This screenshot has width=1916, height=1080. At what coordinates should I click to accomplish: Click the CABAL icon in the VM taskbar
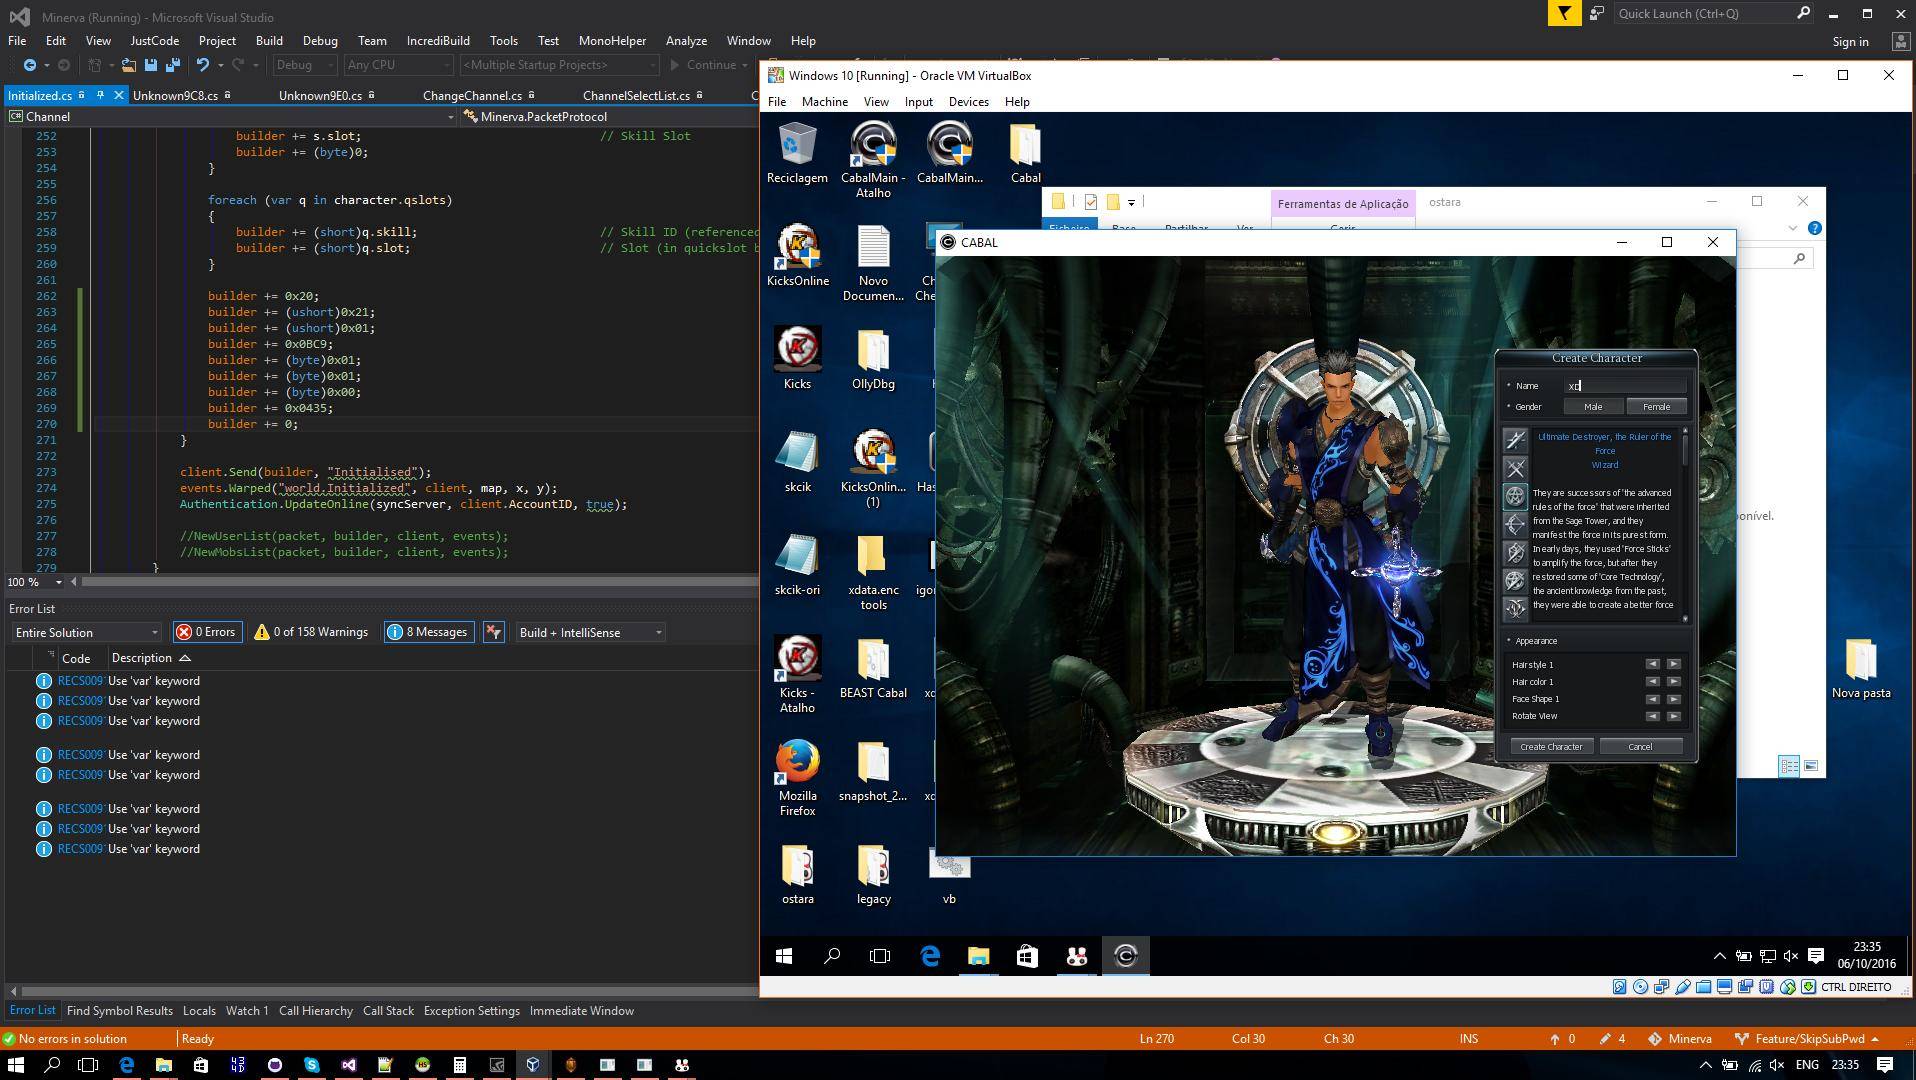[1125, 956]
